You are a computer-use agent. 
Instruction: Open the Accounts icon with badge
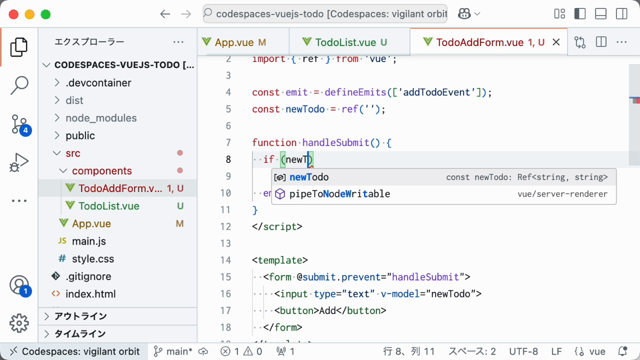[19, 285]
